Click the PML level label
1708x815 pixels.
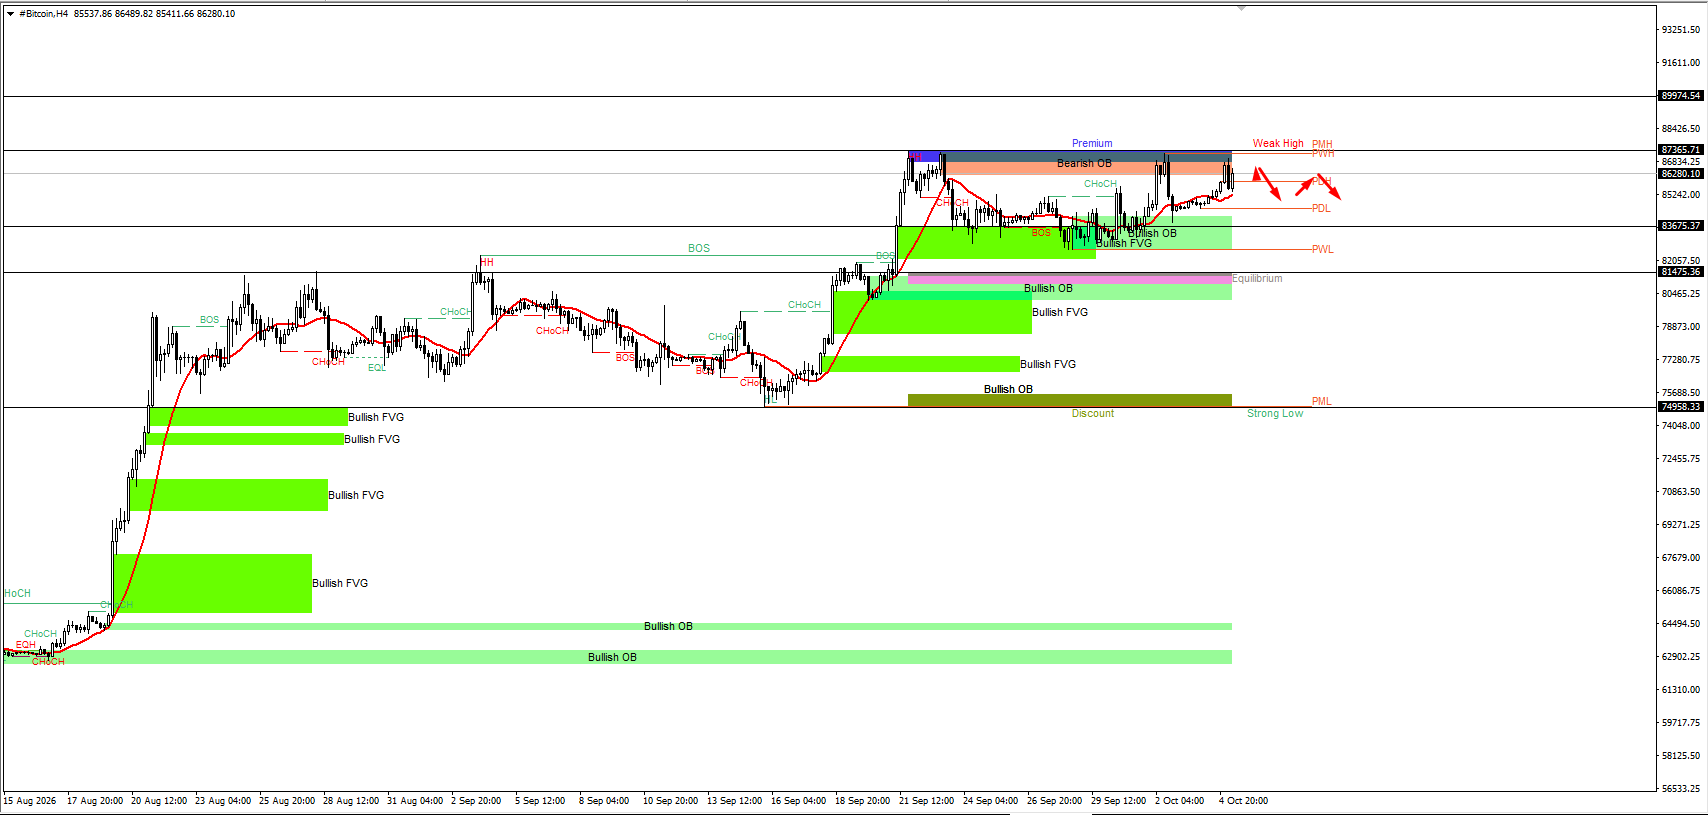point(1322,402)
